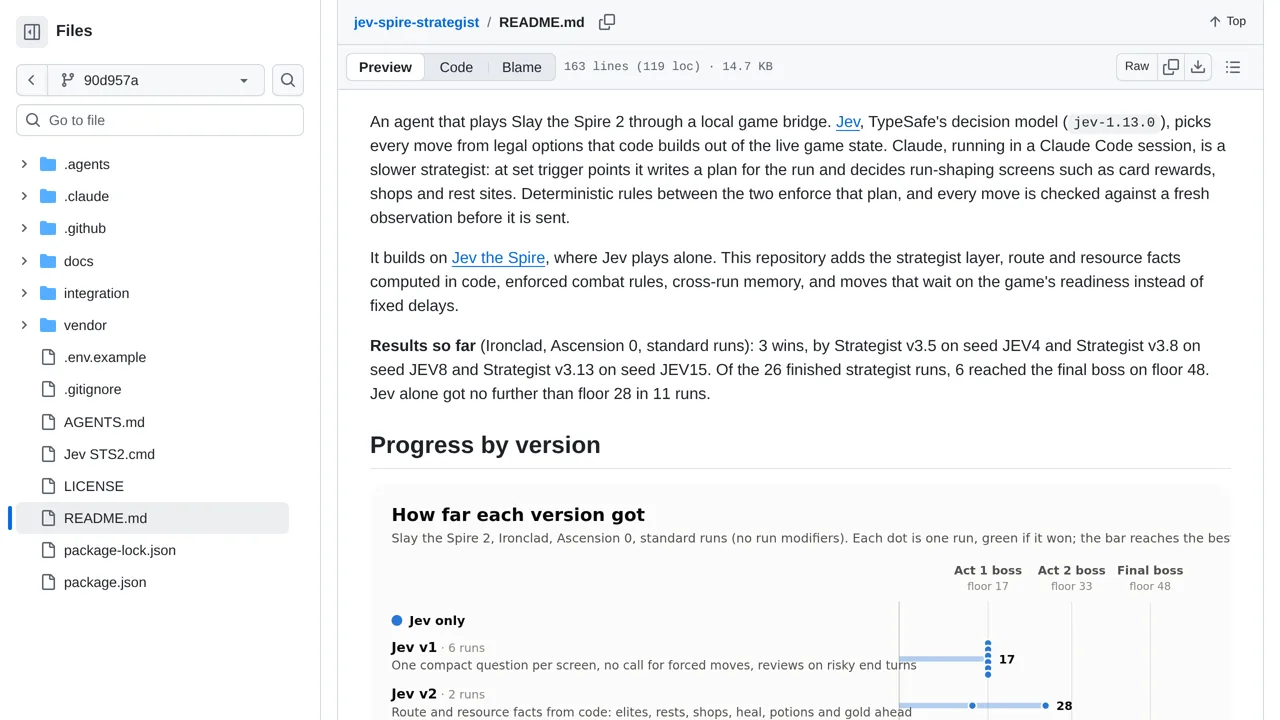Open the file search magnifier button
1280x720 pixels.
tap(288, 80)
